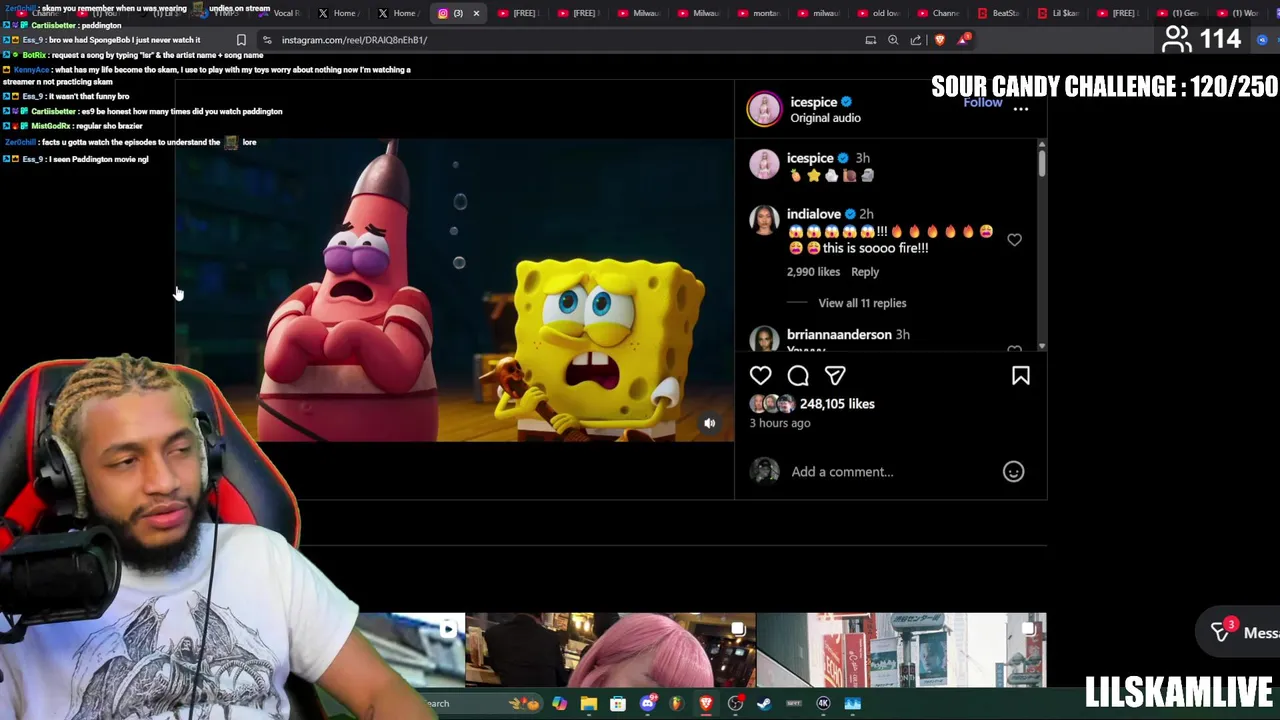Open the pink-haired reel thumbnail below
Viewport: 1280px width, 720px height.
coord(610,650)
